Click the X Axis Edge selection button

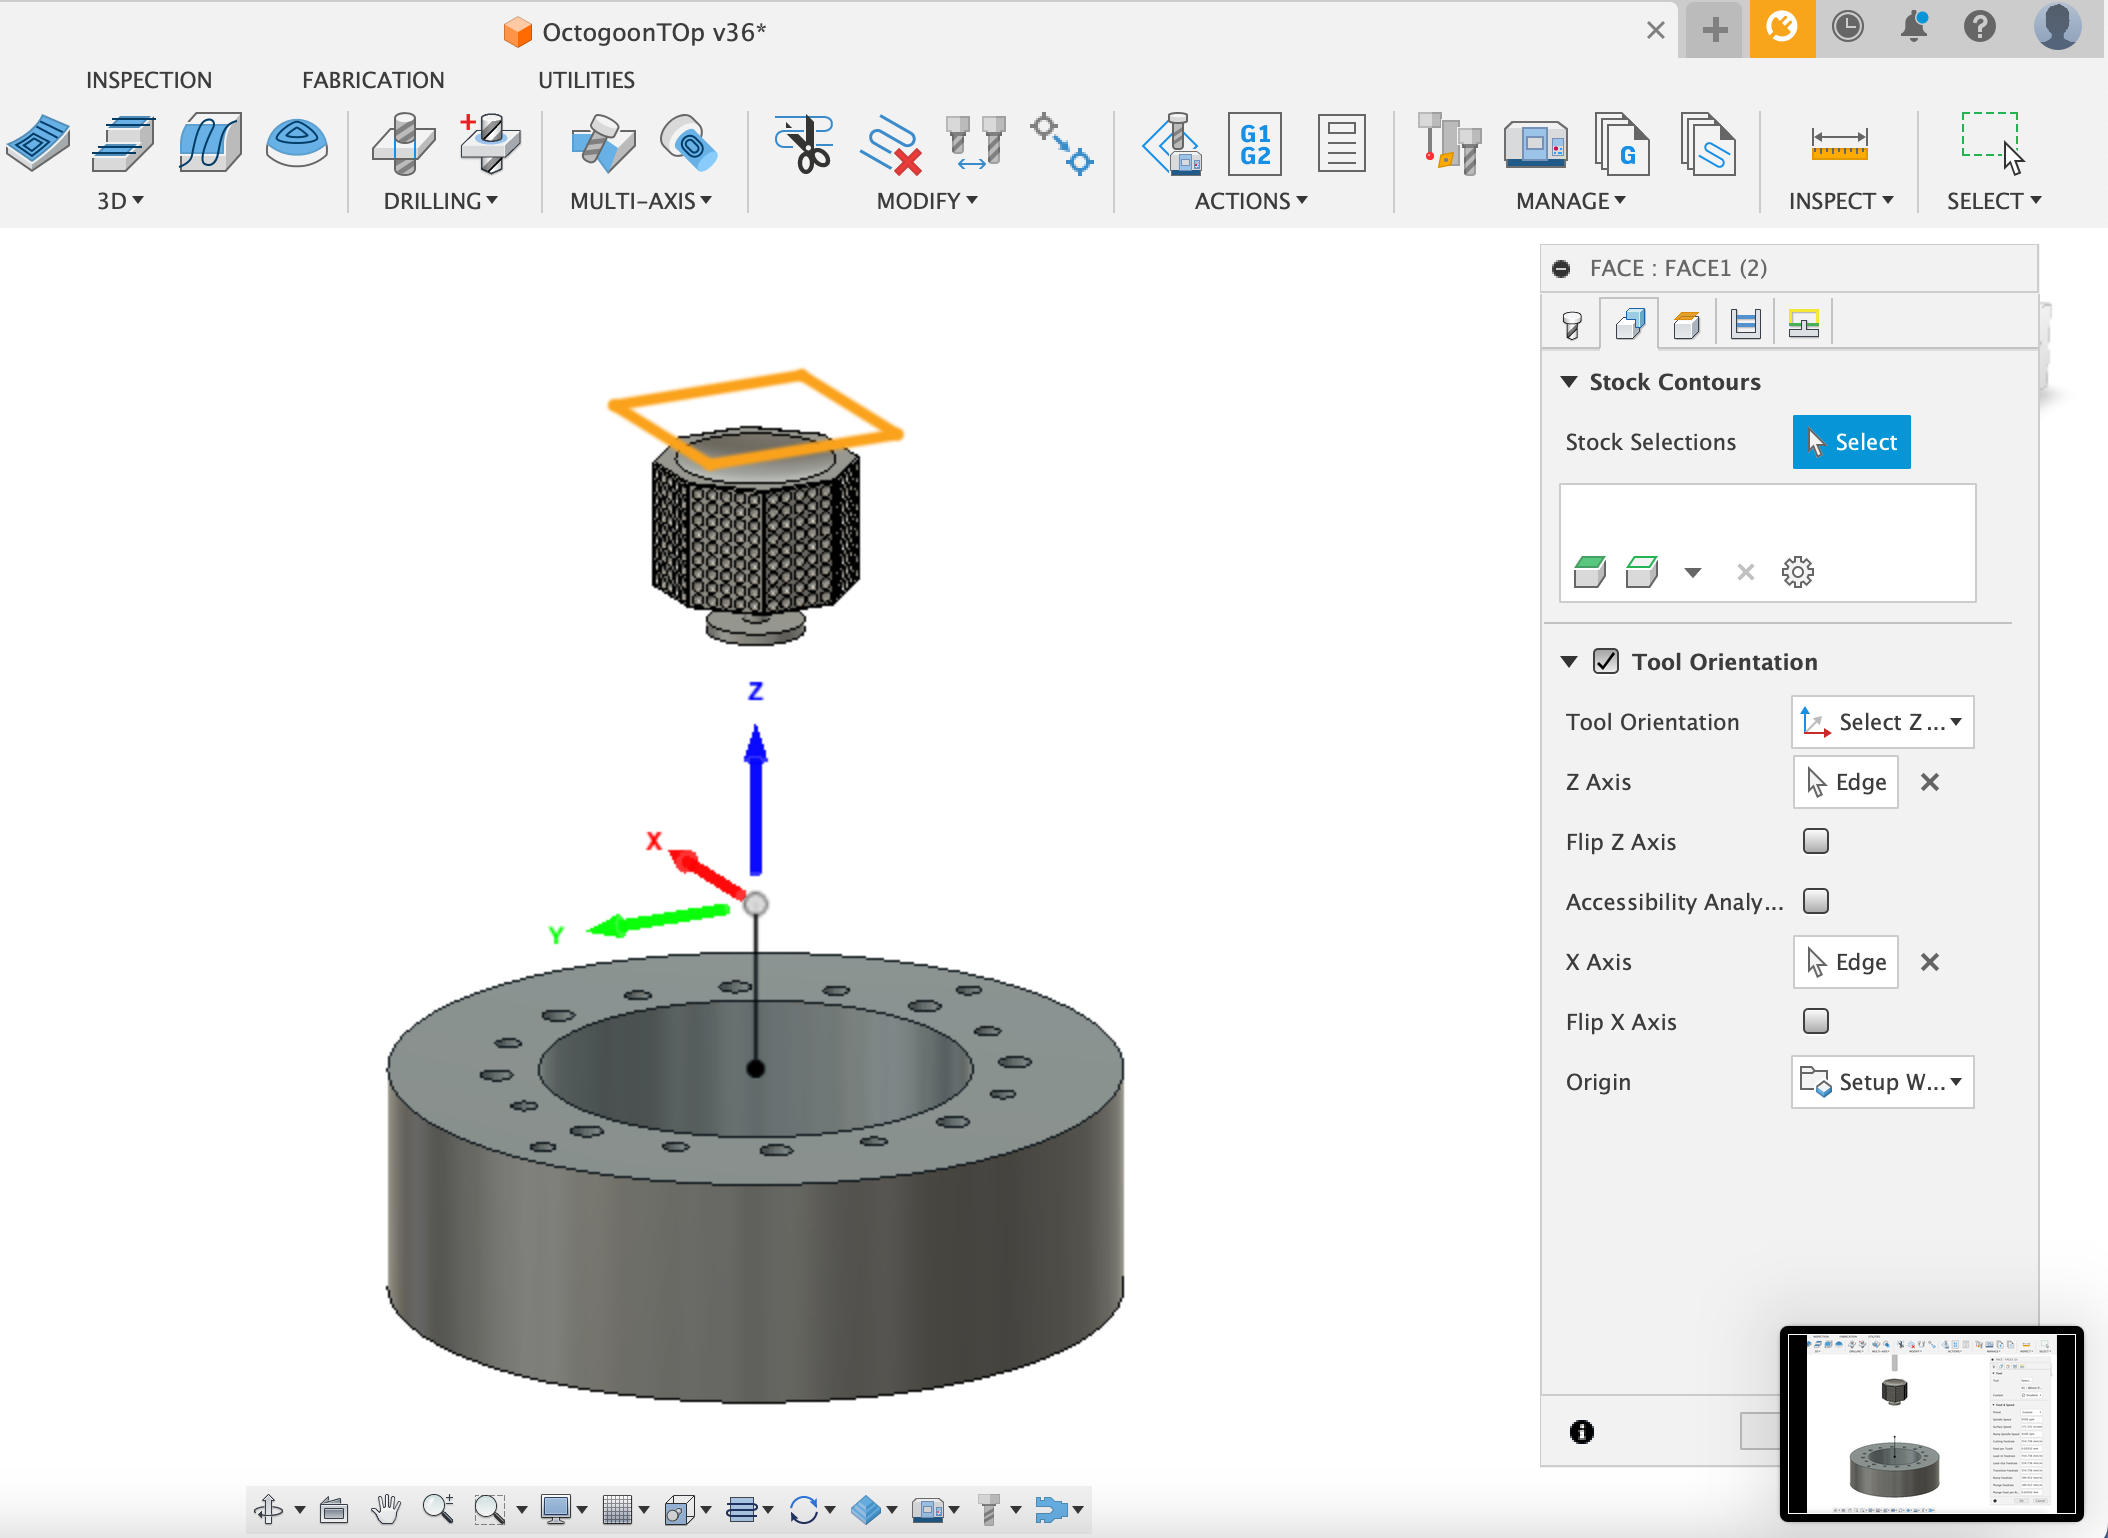click(1845, 961)
